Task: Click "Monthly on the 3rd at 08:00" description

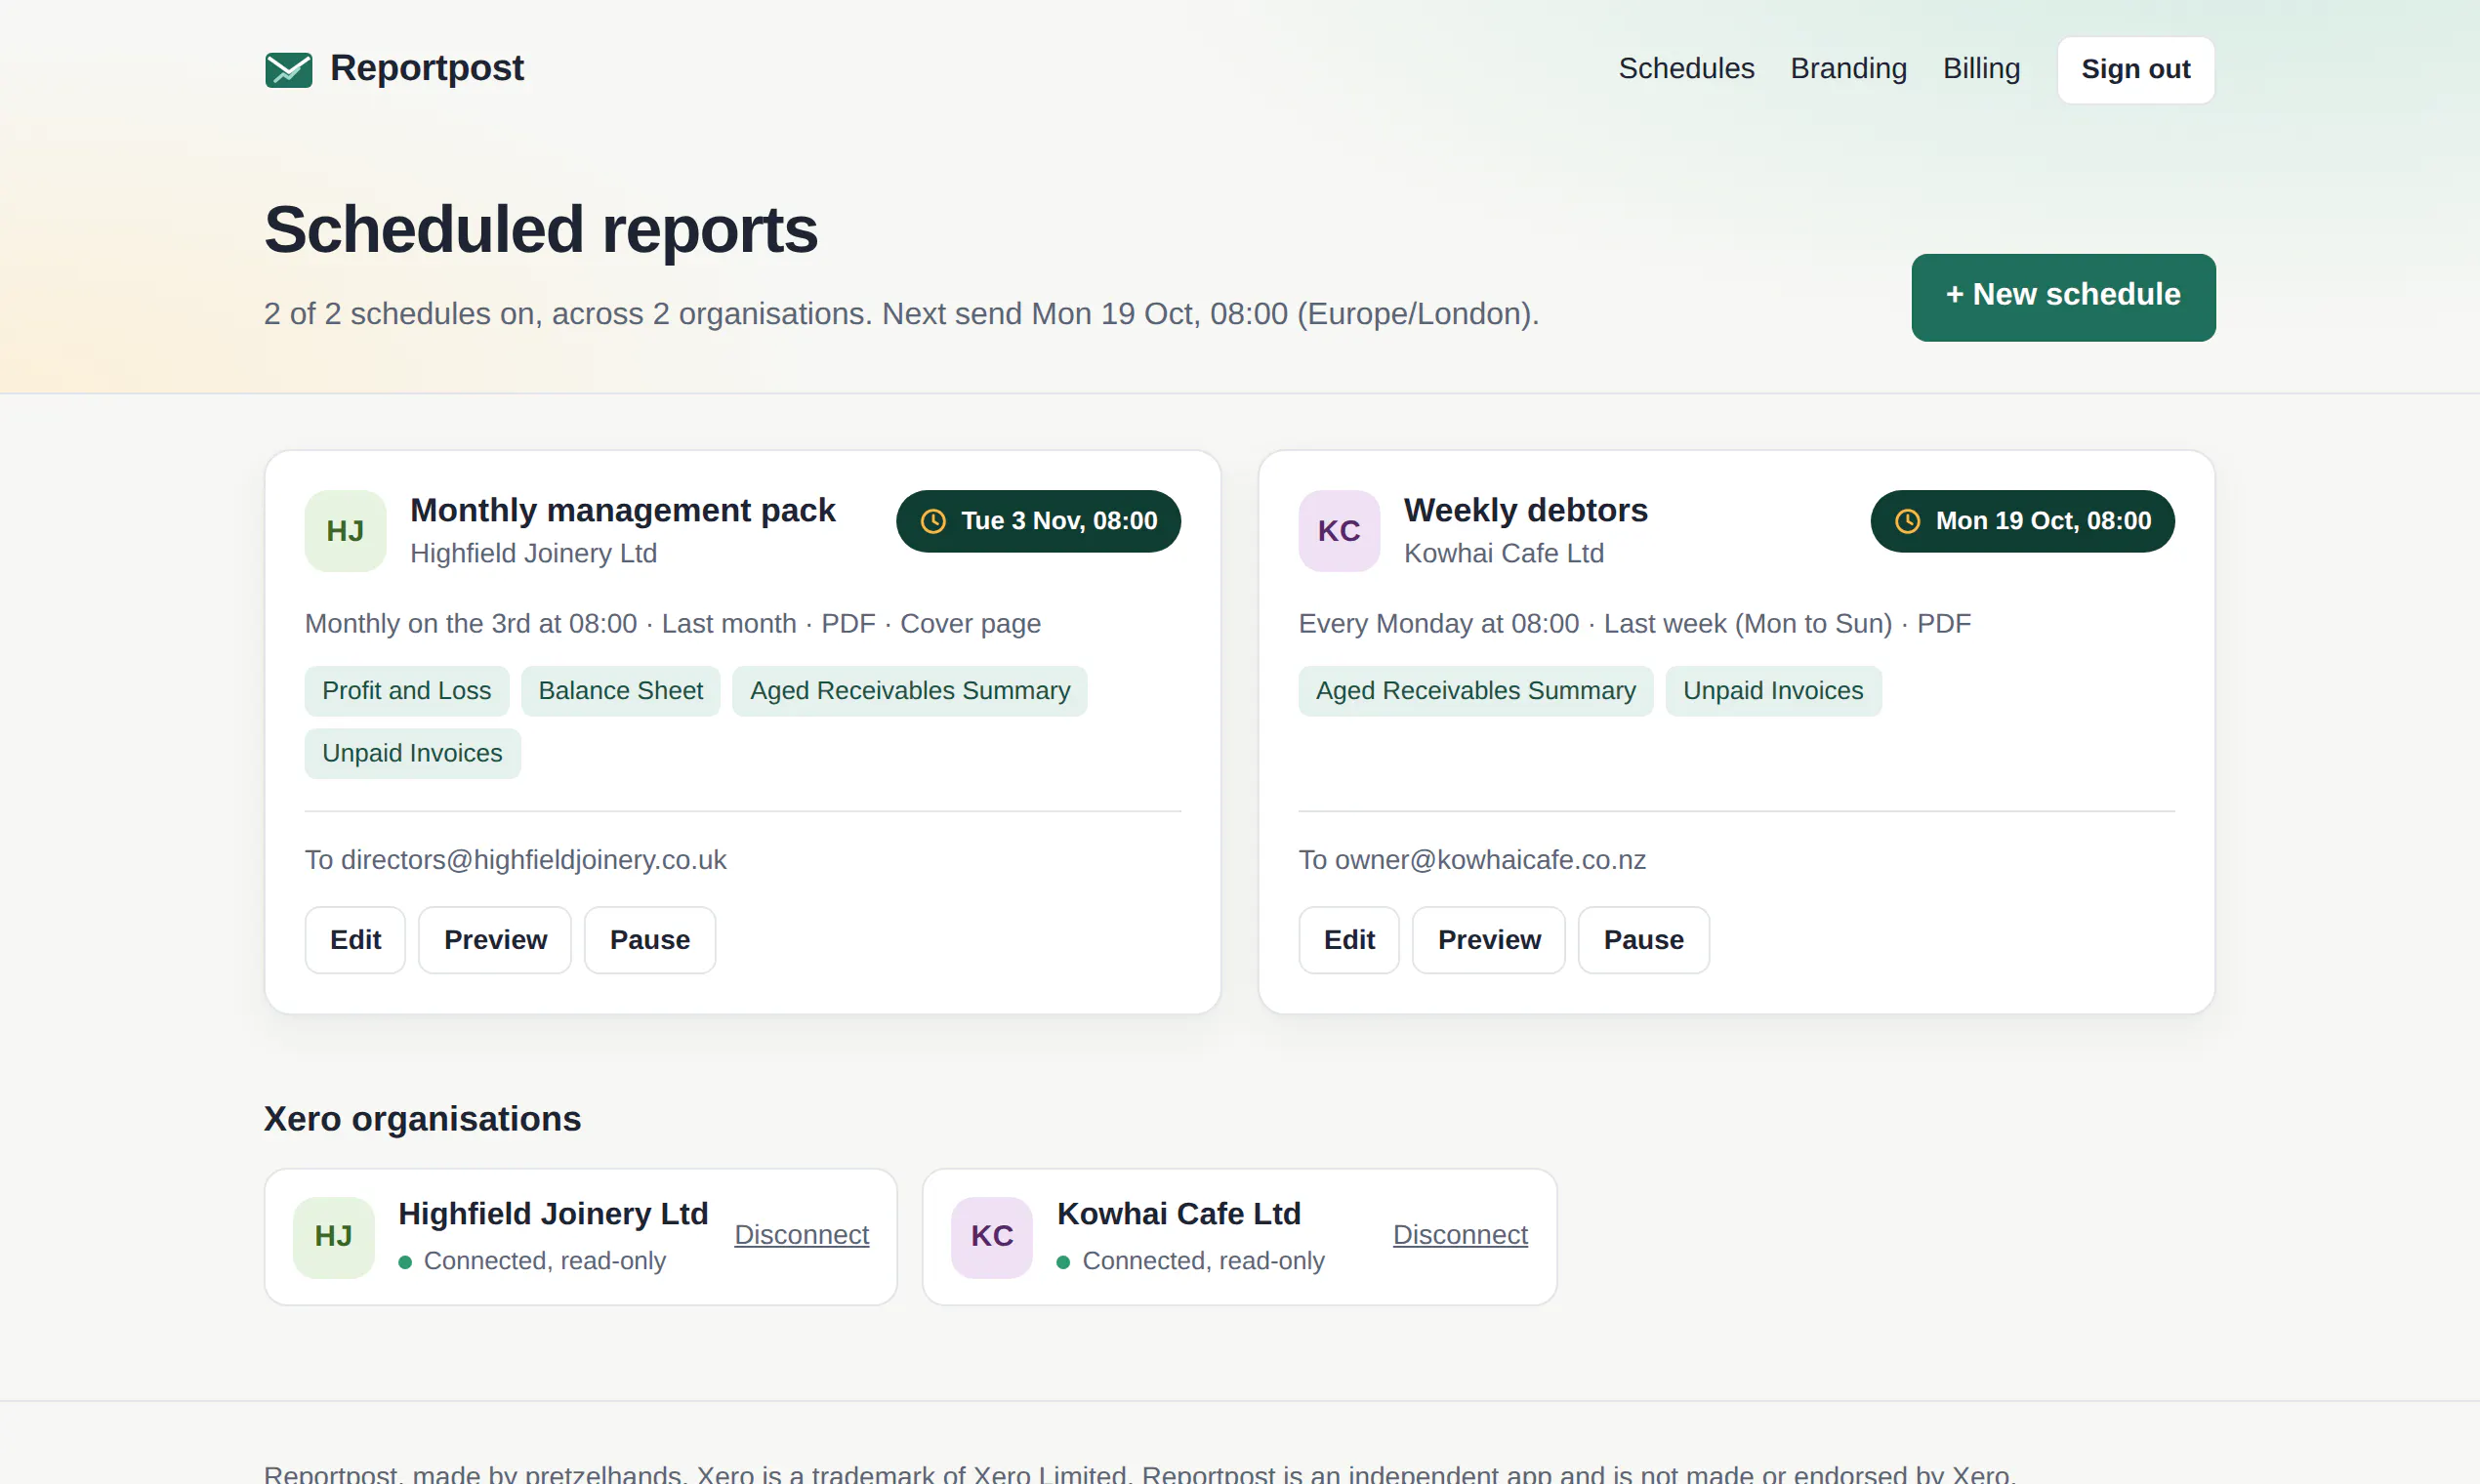Action: 471,624
